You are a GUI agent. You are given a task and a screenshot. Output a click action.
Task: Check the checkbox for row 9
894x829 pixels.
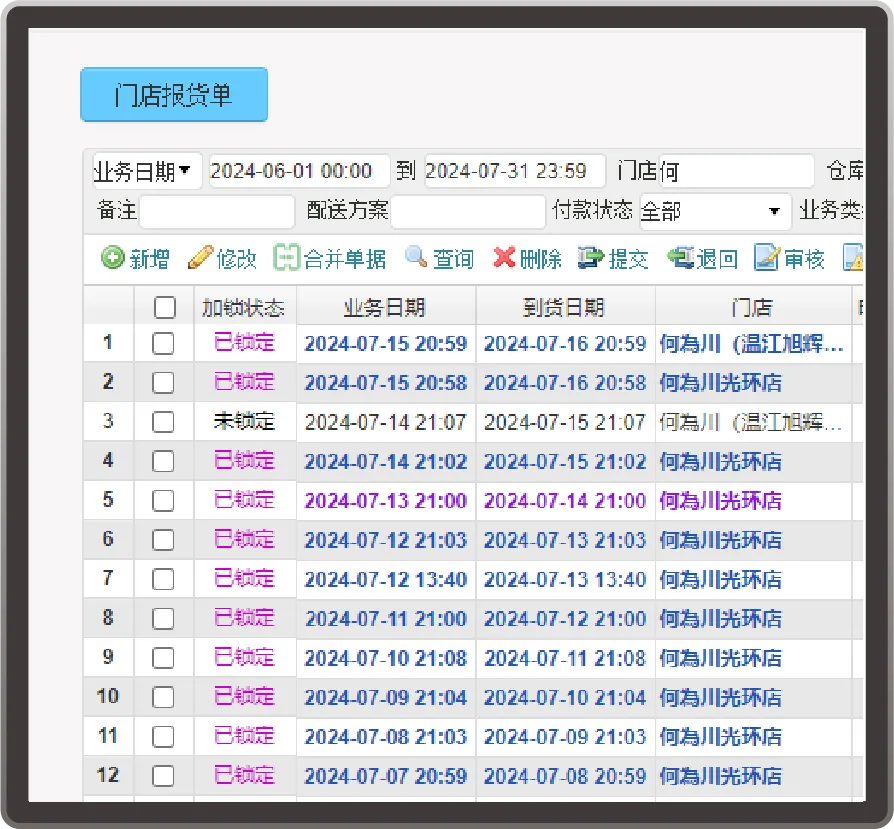click(163, 658)
